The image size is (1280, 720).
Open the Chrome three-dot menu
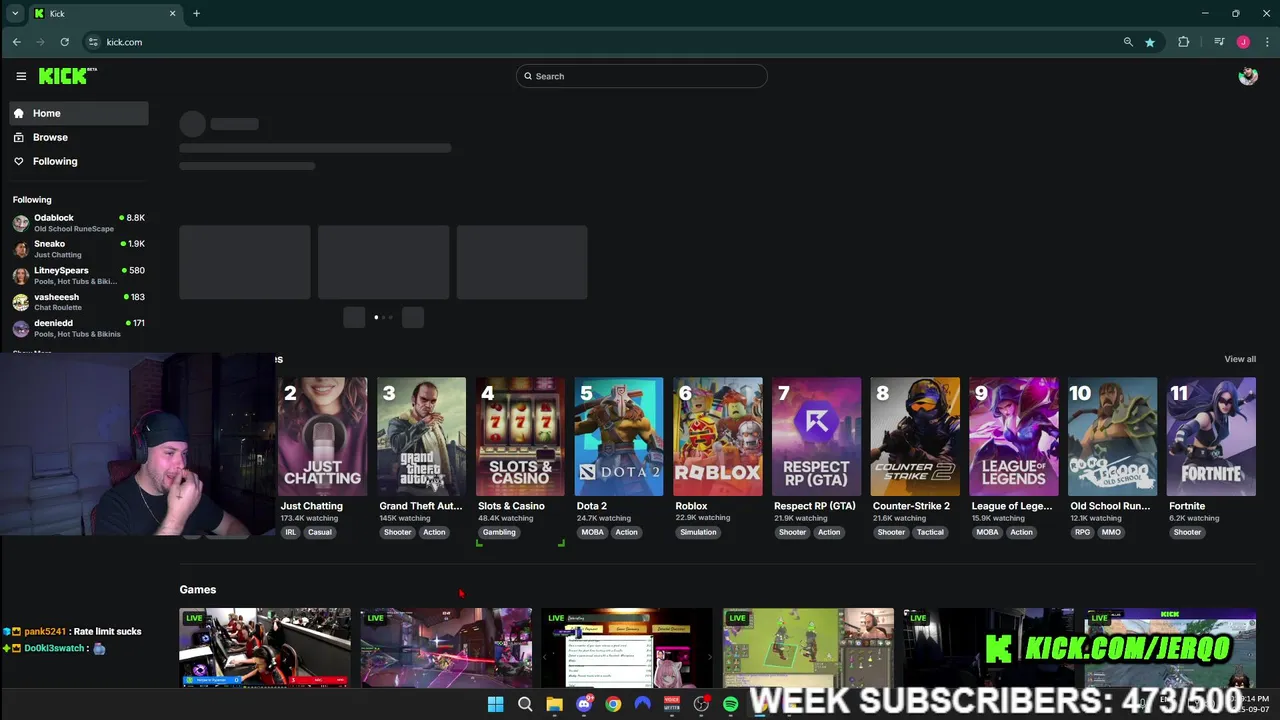click(x=1267, y=42)
